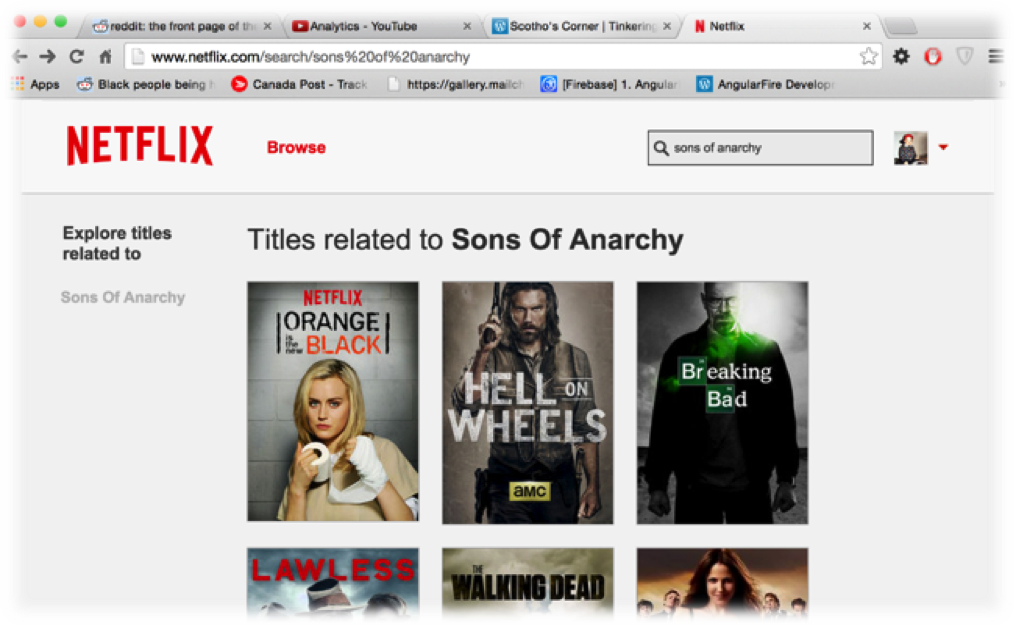The width and height of the screenshot is (1015, 626).
Task: Click the Netflix logo
Action: pyautogui.click(x=140, y=146)
